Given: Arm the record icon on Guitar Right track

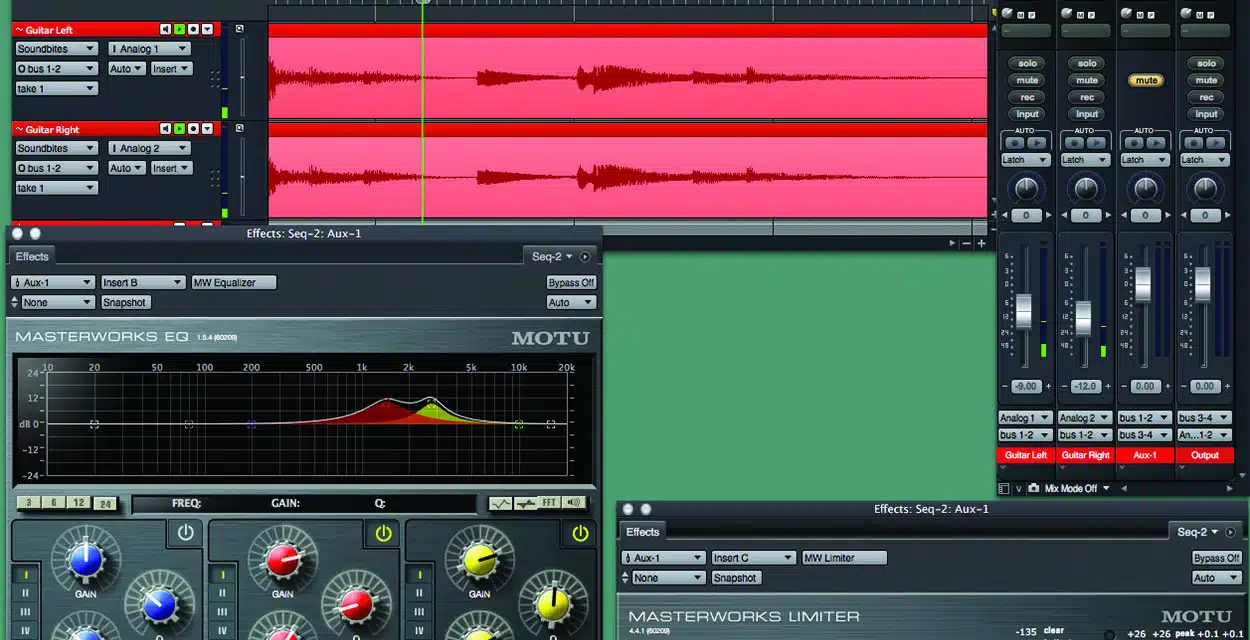Looking at the screenshot, I should [x=194, y=129].
